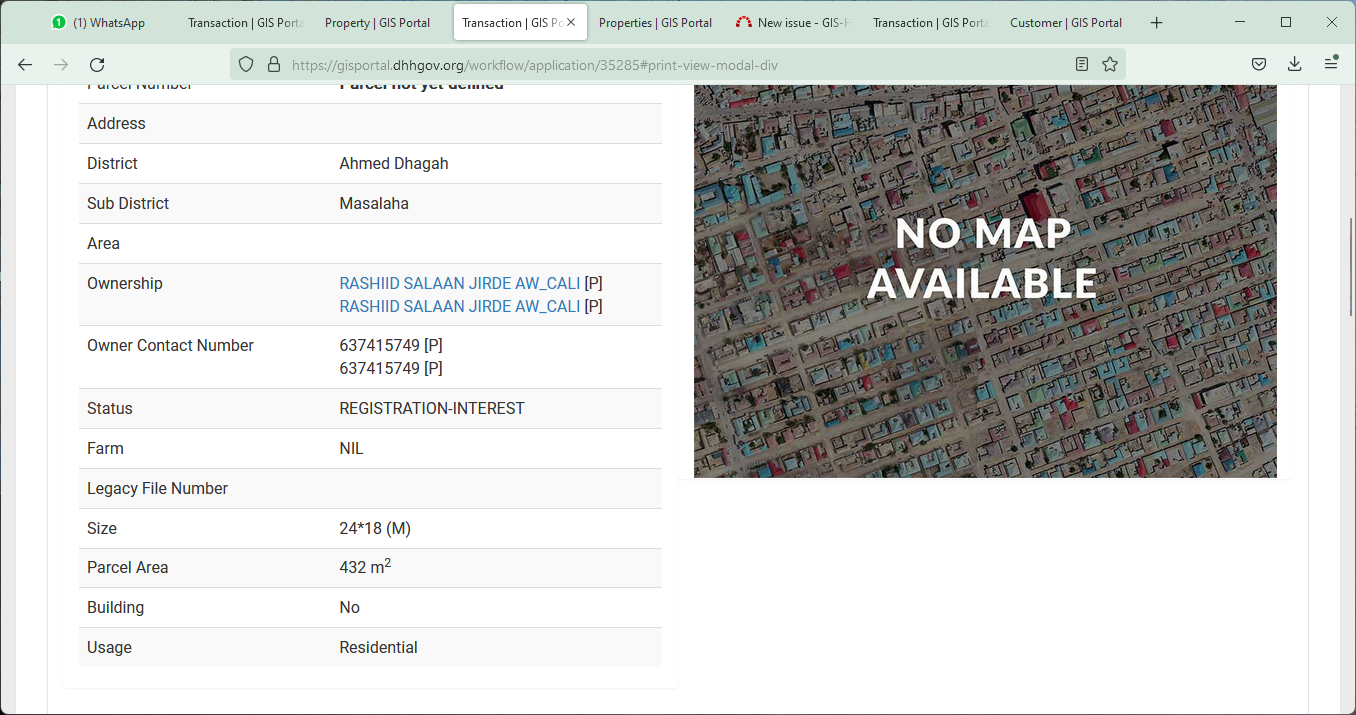Open downloads panel
Image resolution: width=1356 pixels, height=715 pixels.
[1295, 64]
